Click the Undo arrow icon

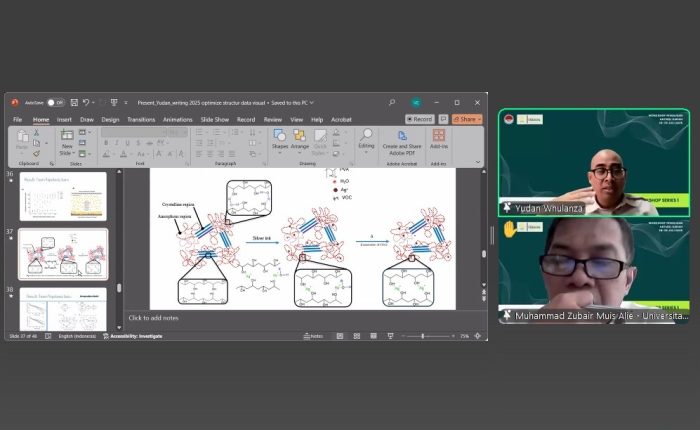(88, 102)
